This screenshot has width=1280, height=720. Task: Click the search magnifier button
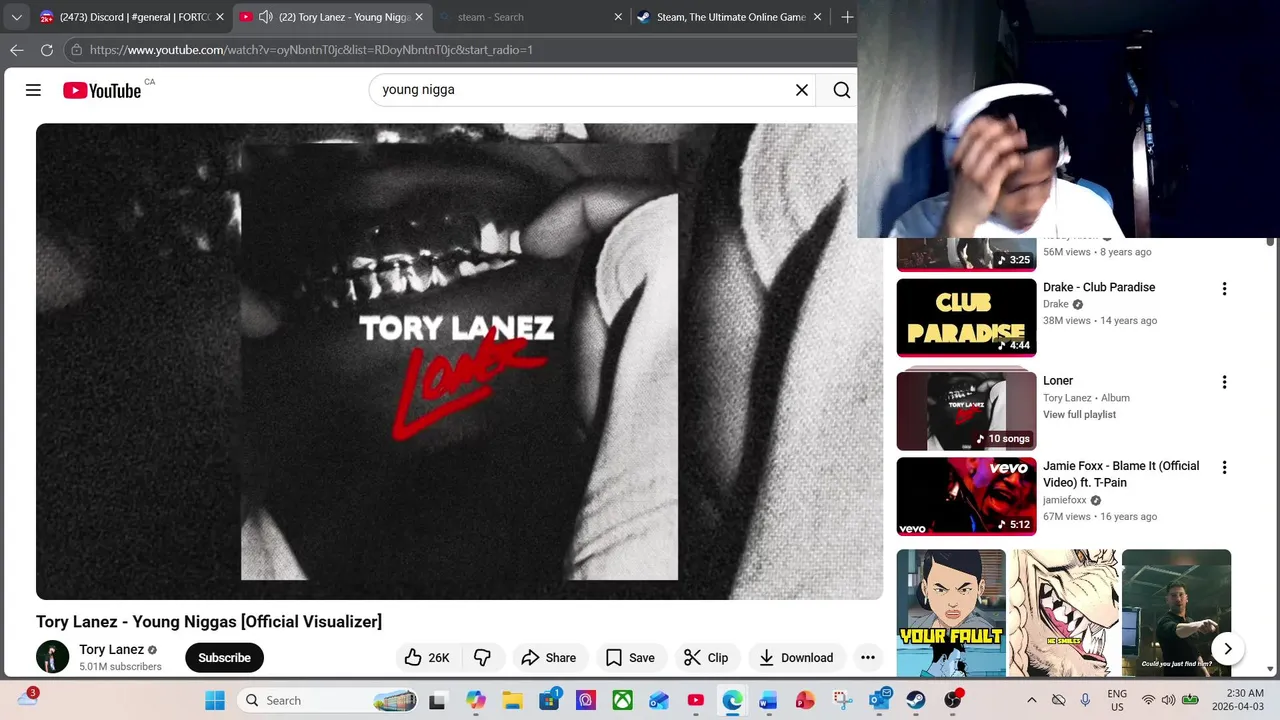coord(842,90)
